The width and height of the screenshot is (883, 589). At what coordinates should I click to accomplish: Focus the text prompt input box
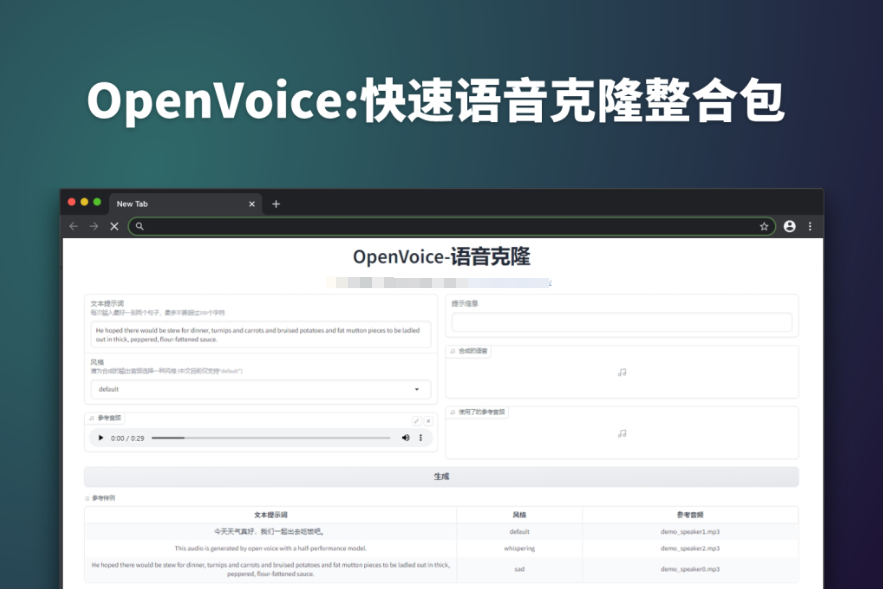coord(260,334)
